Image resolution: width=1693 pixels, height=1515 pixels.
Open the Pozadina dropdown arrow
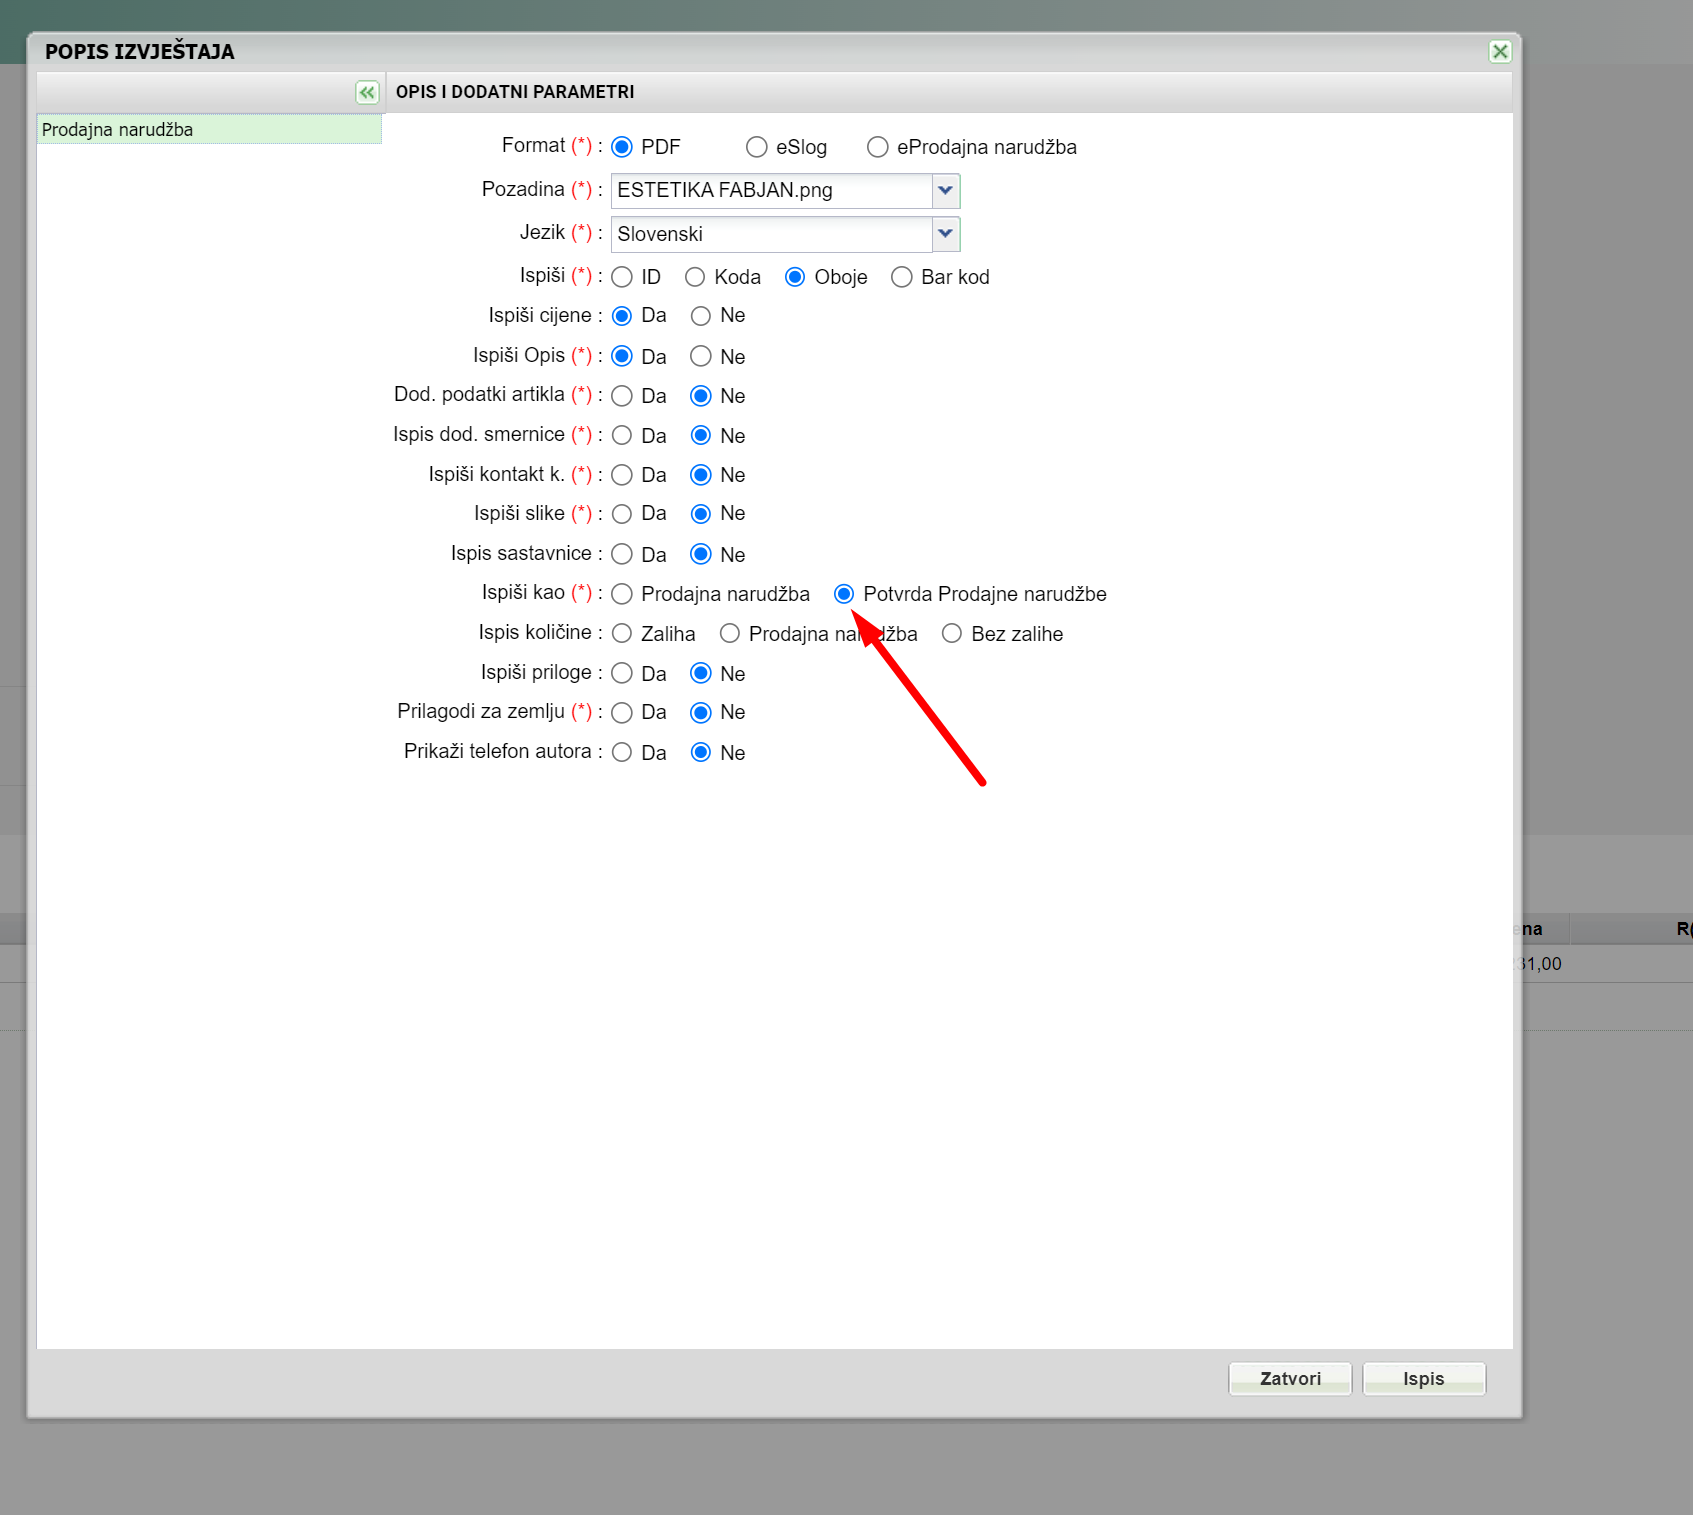pyautogui.click(x=946, y=190)
